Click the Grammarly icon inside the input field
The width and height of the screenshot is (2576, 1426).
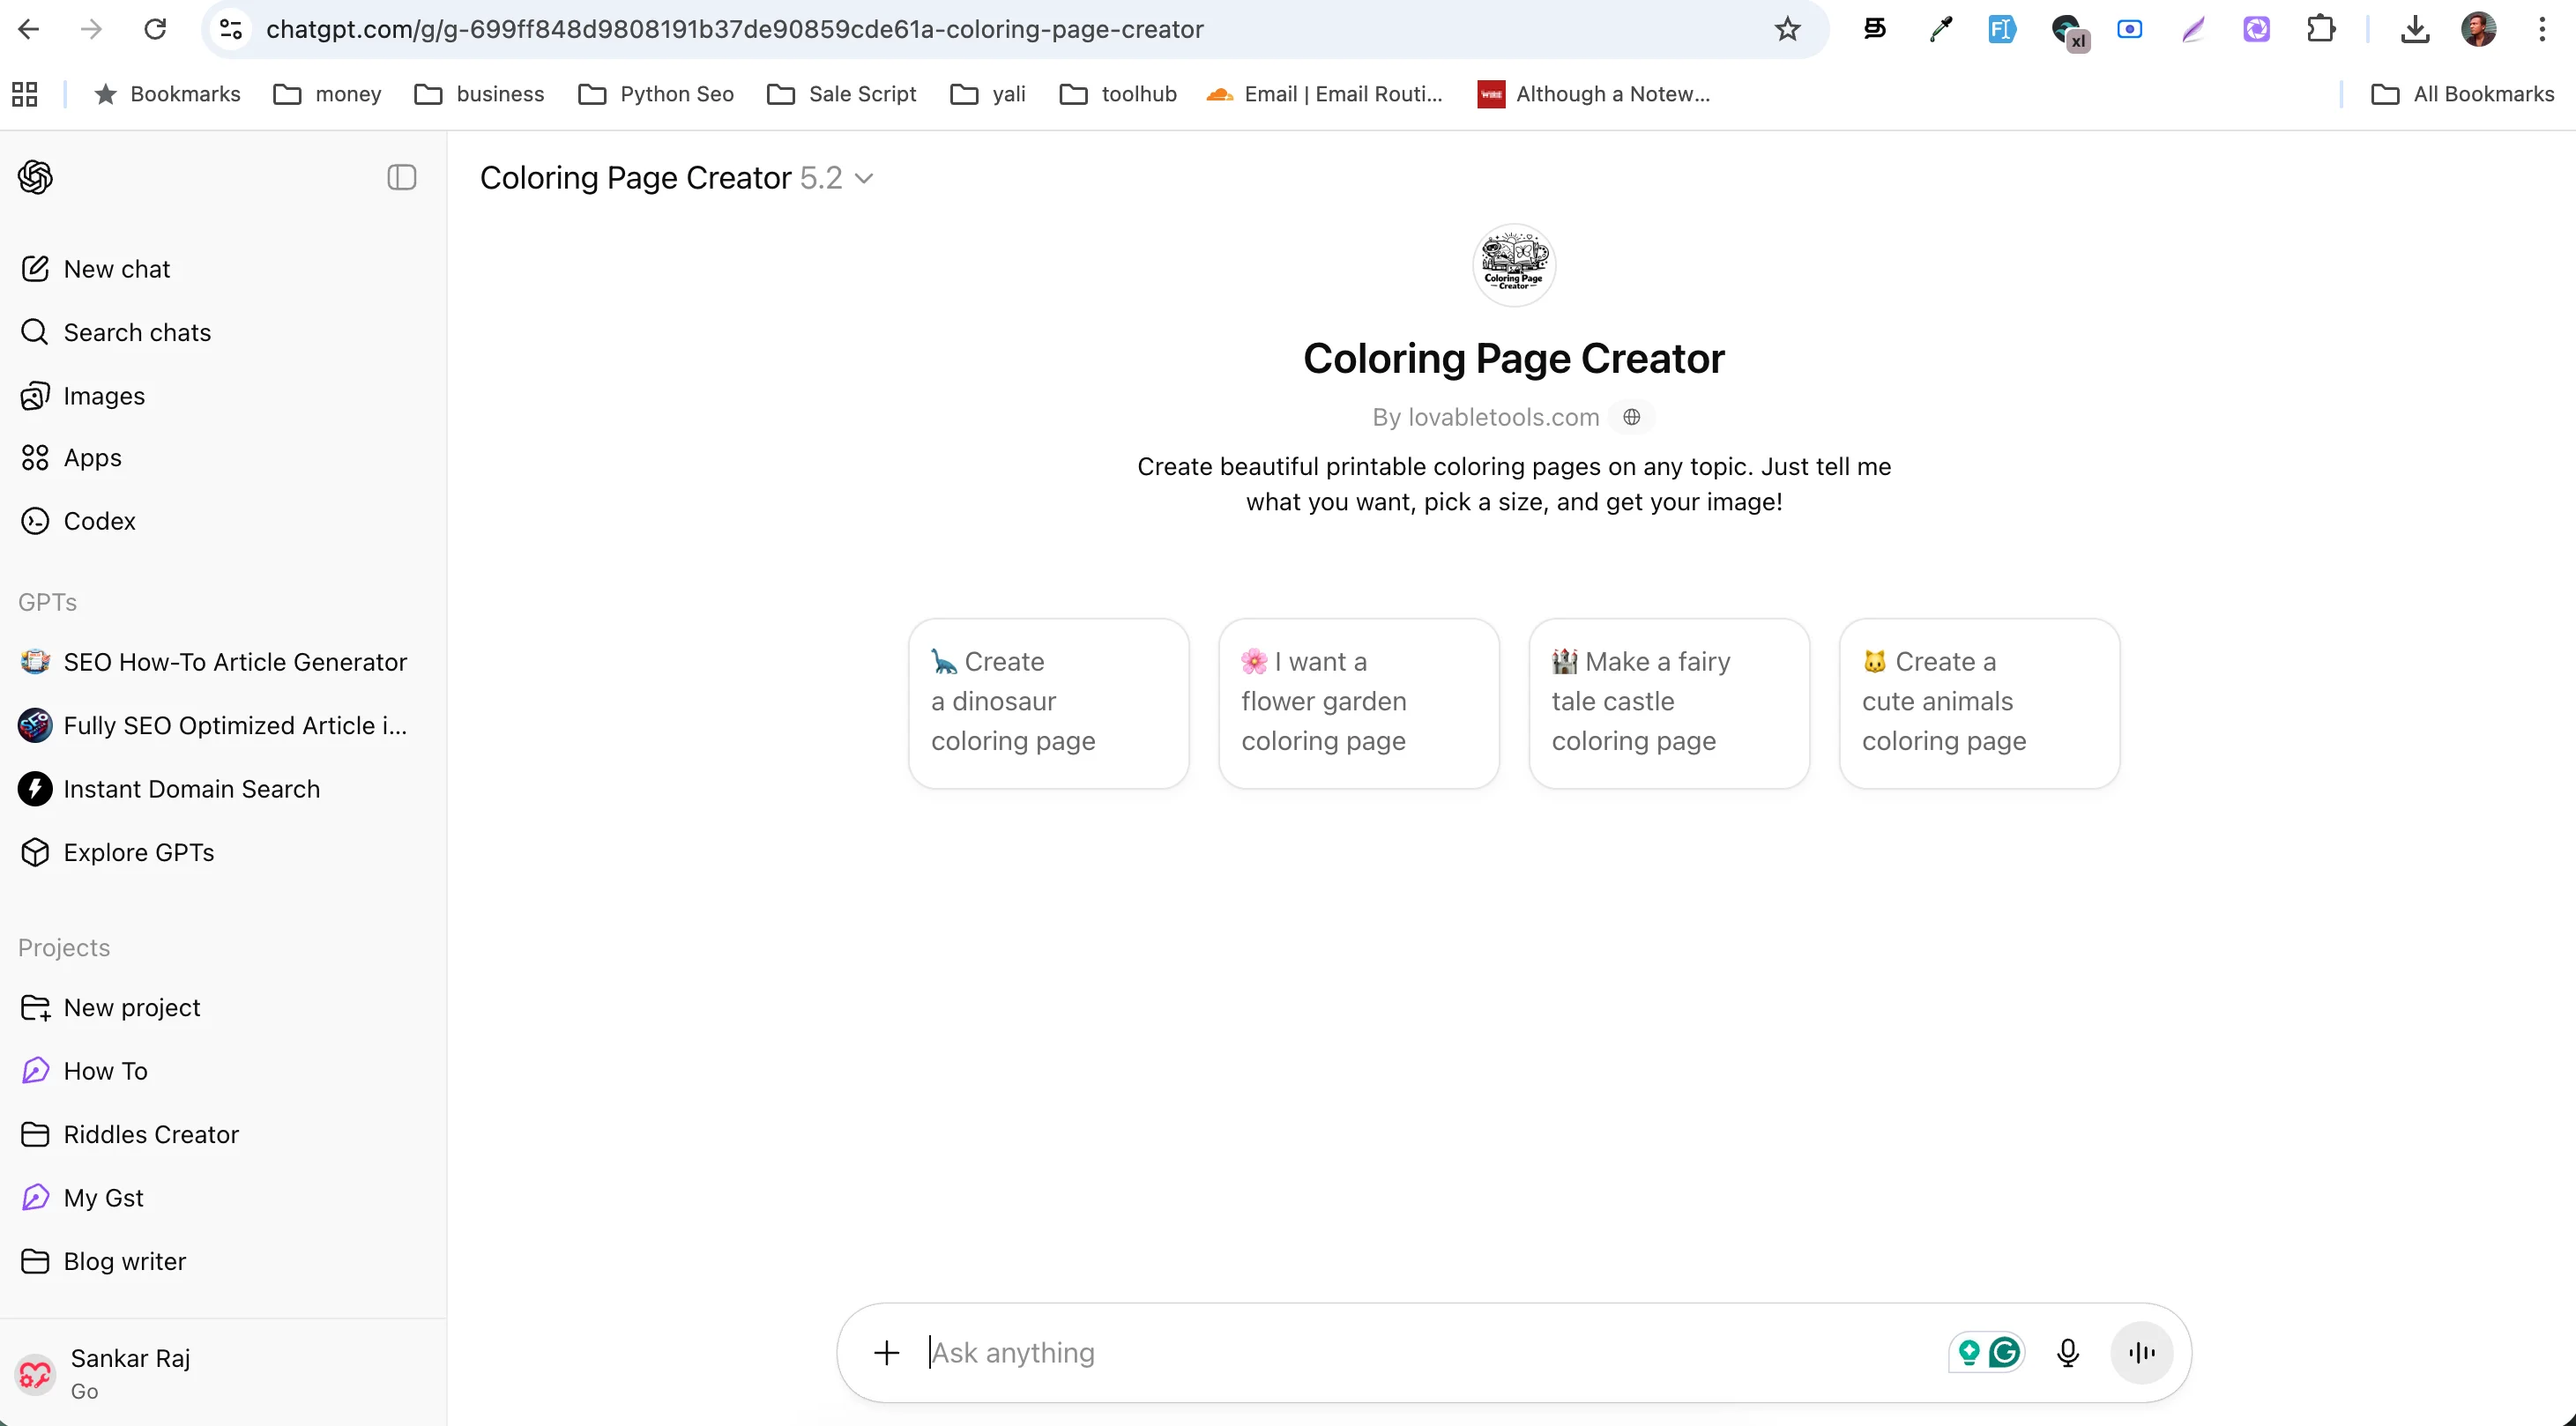2004,1352
